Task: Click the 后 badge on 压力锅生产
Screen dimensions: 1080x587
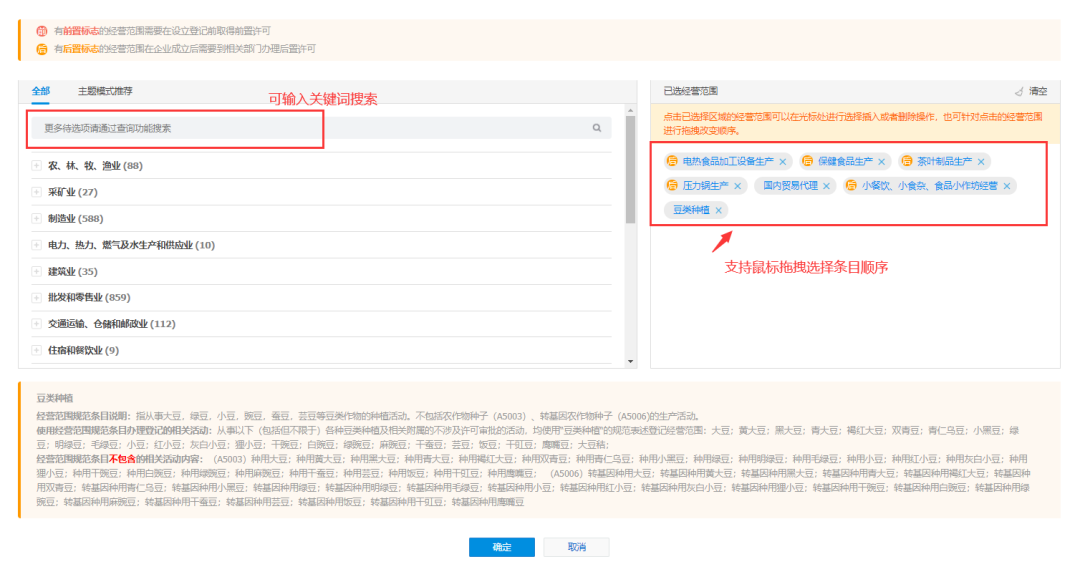Action: click(672, 185)
